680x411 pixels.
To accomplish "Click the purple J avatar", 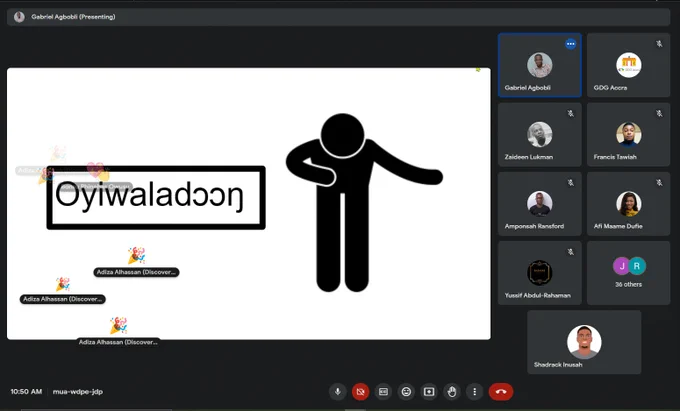I will (x=621, y=266).
